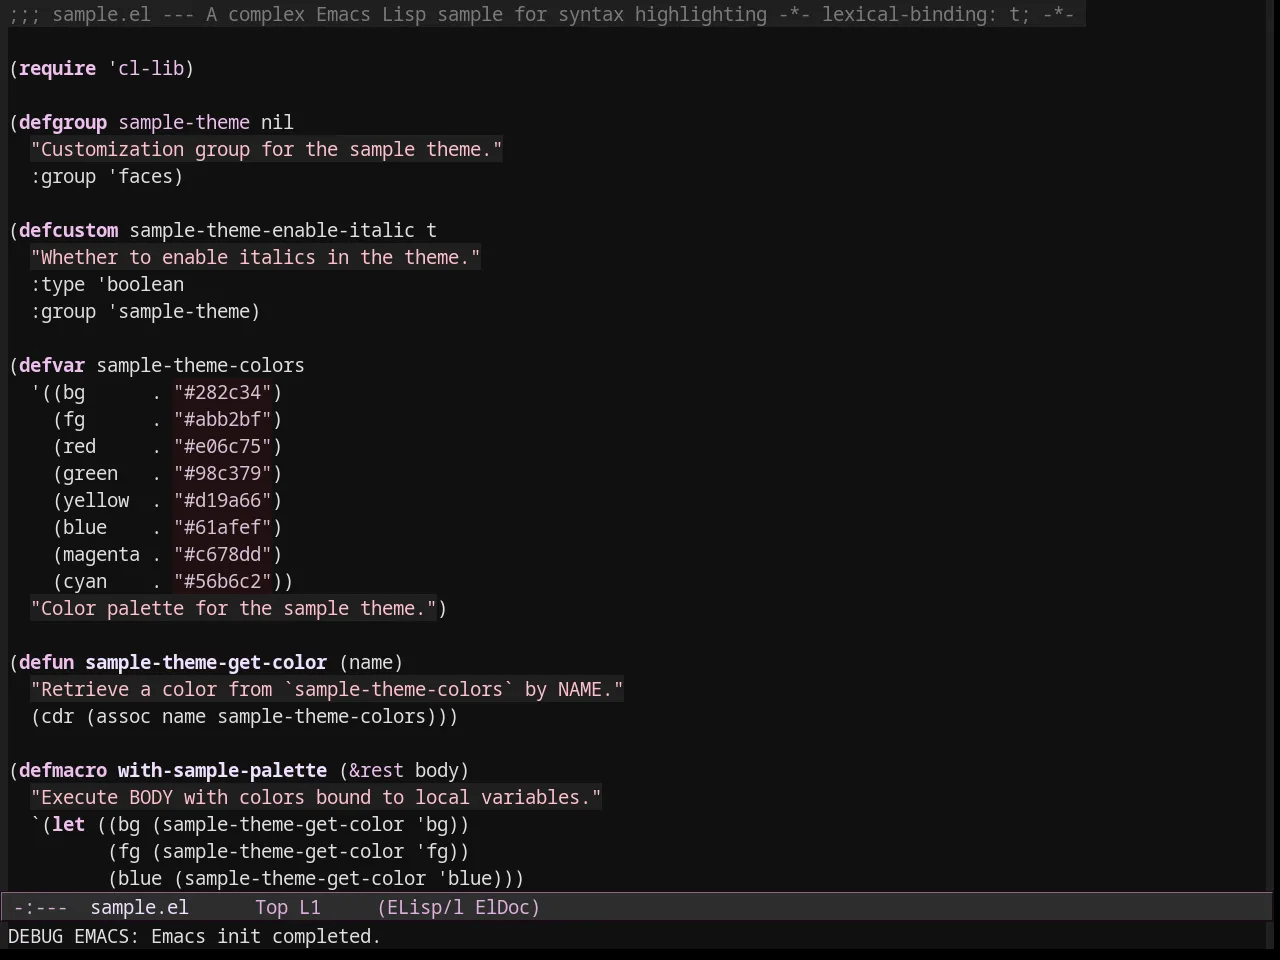Click the color string "#abb2bf"
This screenshot has height=960, width=1280.
[222, 419]
